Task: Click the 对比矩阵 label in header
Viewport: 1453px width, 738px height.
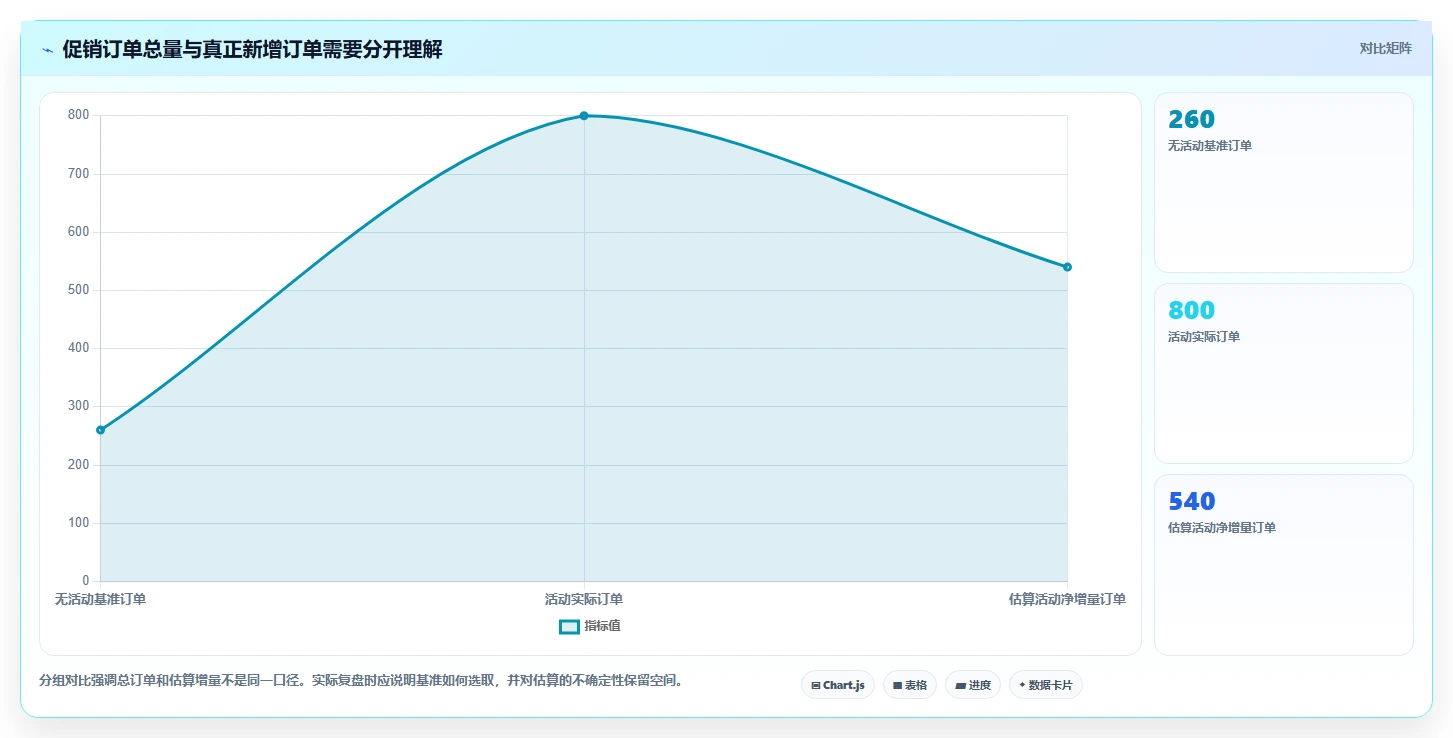Action: 1385,48
